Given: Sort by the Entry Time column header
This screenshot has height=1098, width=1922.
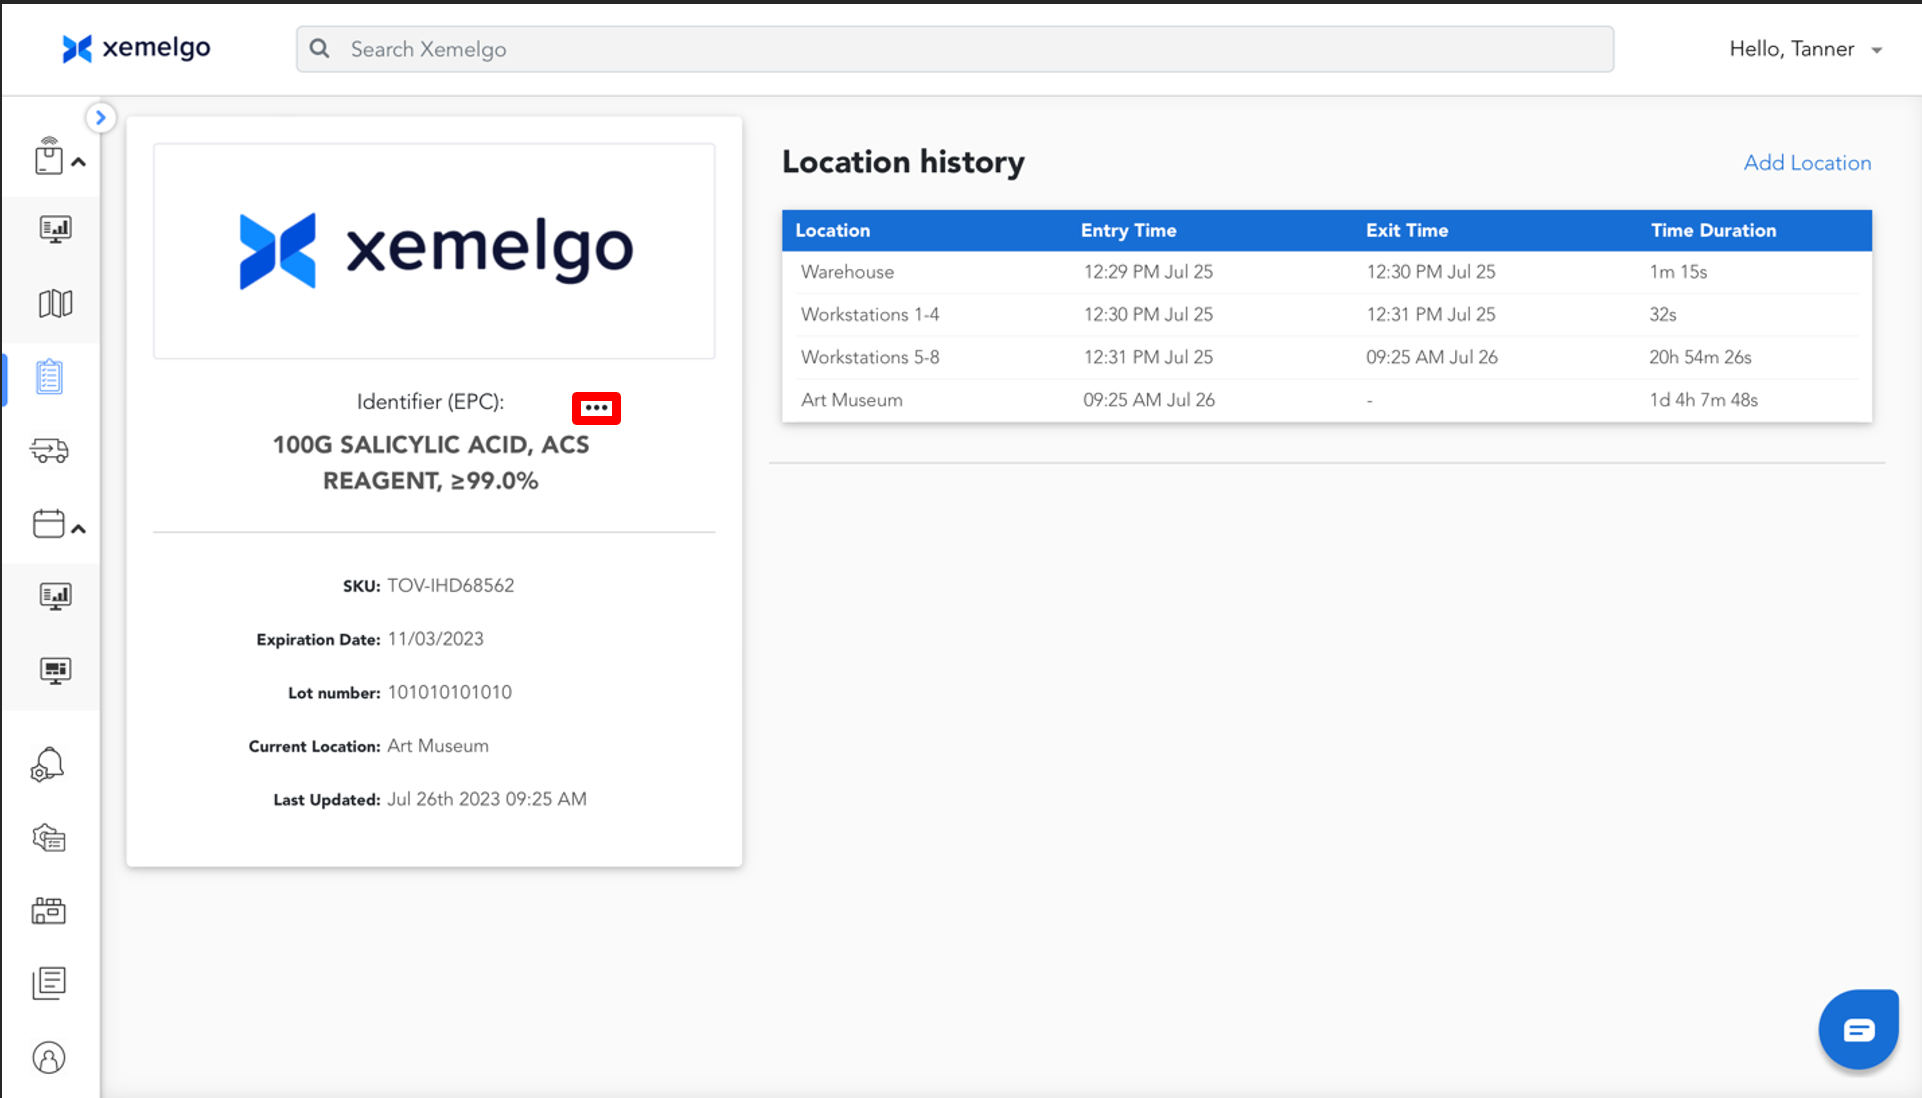Looking at the screenshot, I should [x=1128, y=230].
